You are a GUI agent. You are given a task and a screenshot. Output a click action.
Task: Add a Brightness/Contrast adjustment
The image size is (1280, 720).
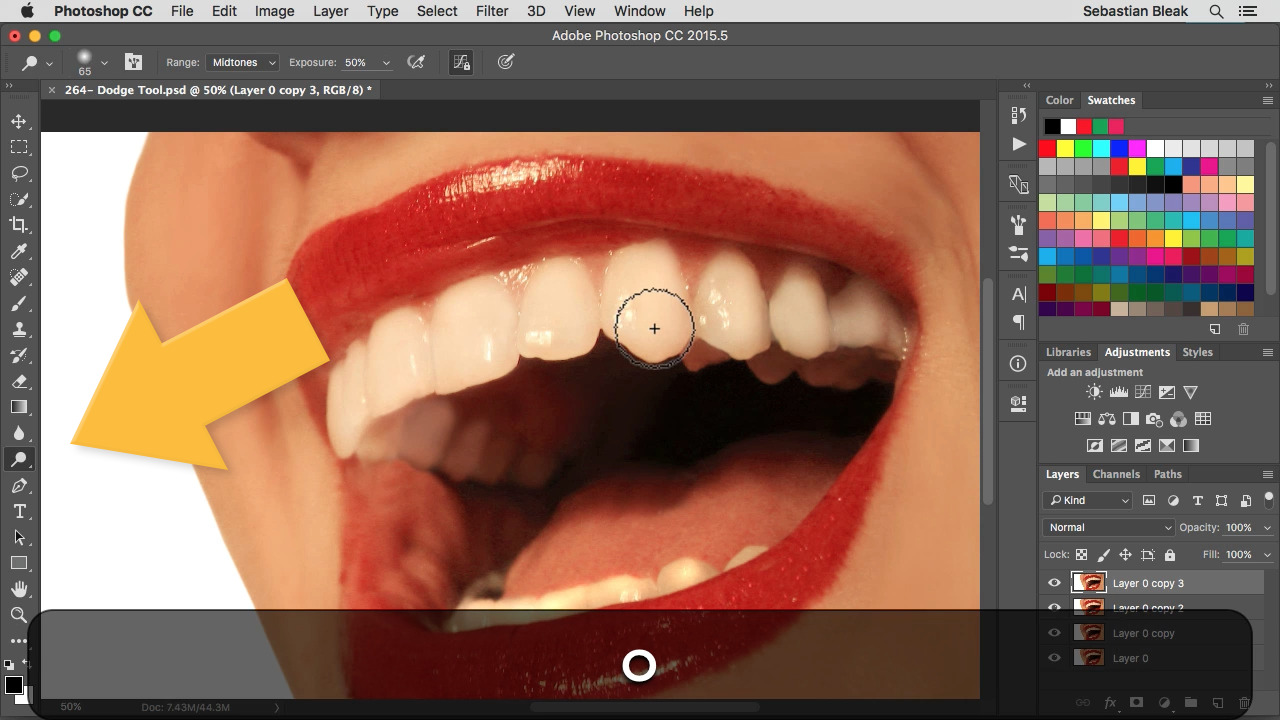point(1095,393)
